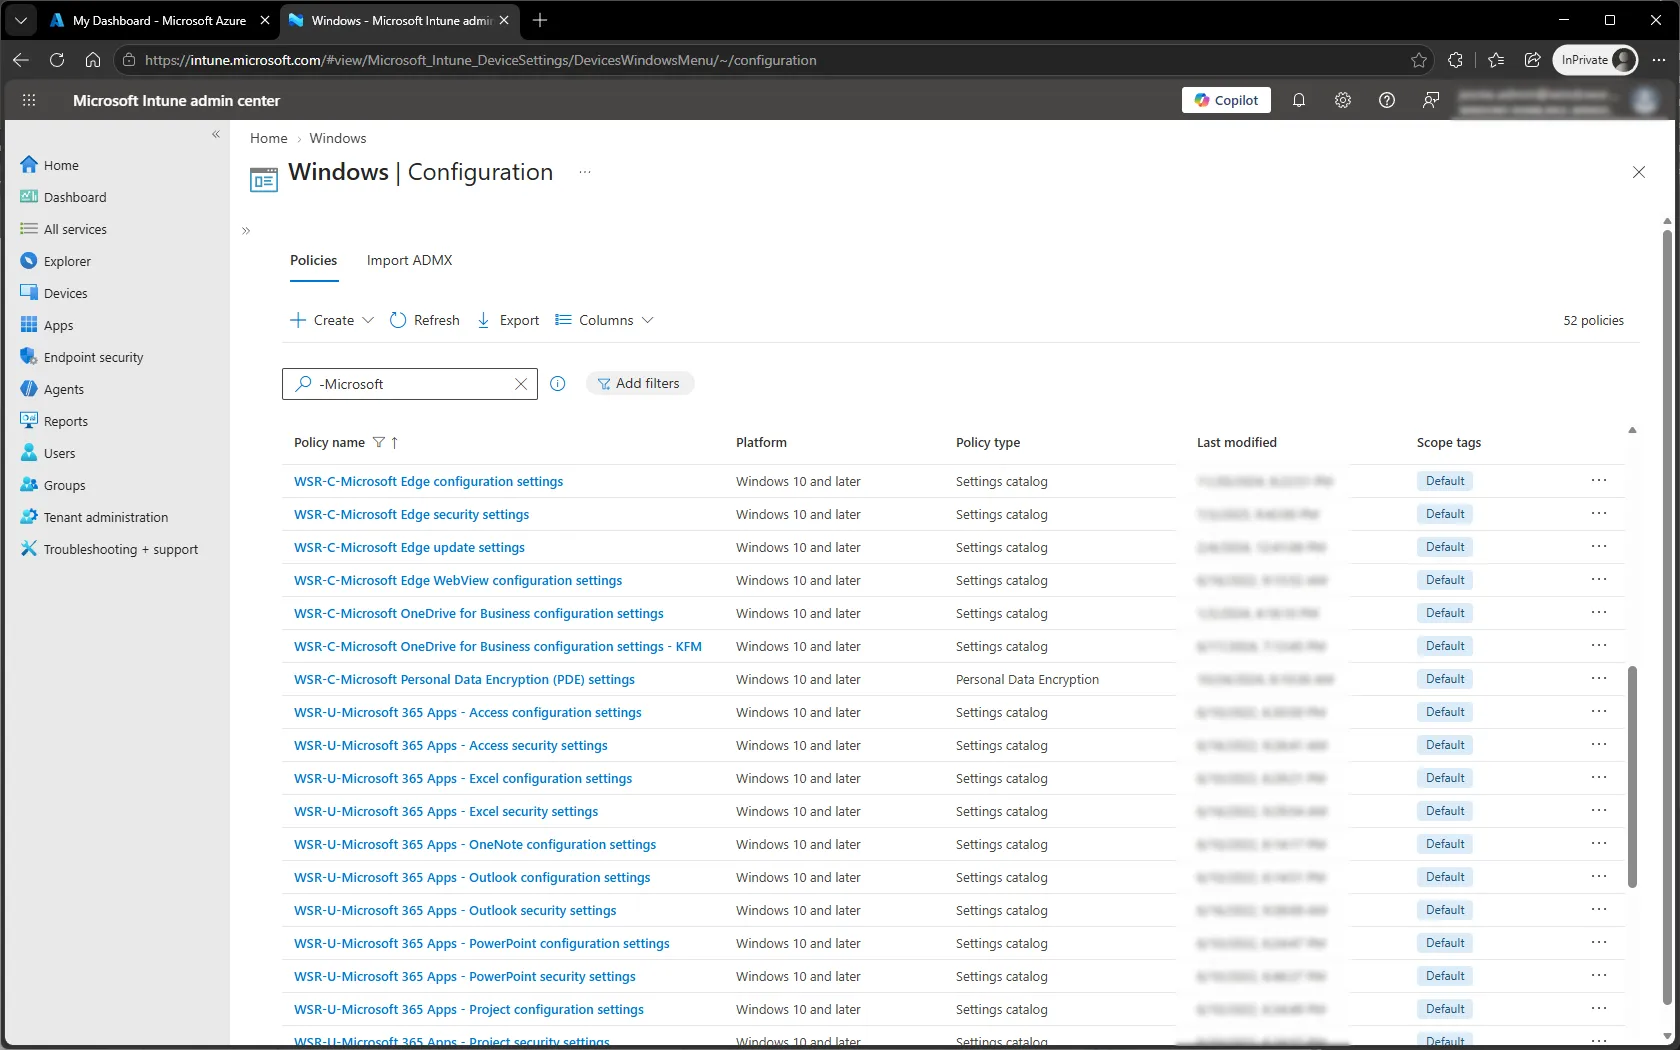Open the browser home page

93,60
